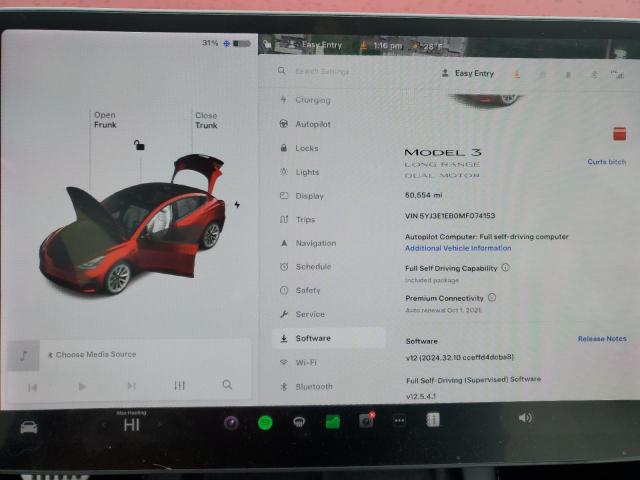Open the Spotify app
This screenshot has height=480, width=640.
(x=265, y=422)
